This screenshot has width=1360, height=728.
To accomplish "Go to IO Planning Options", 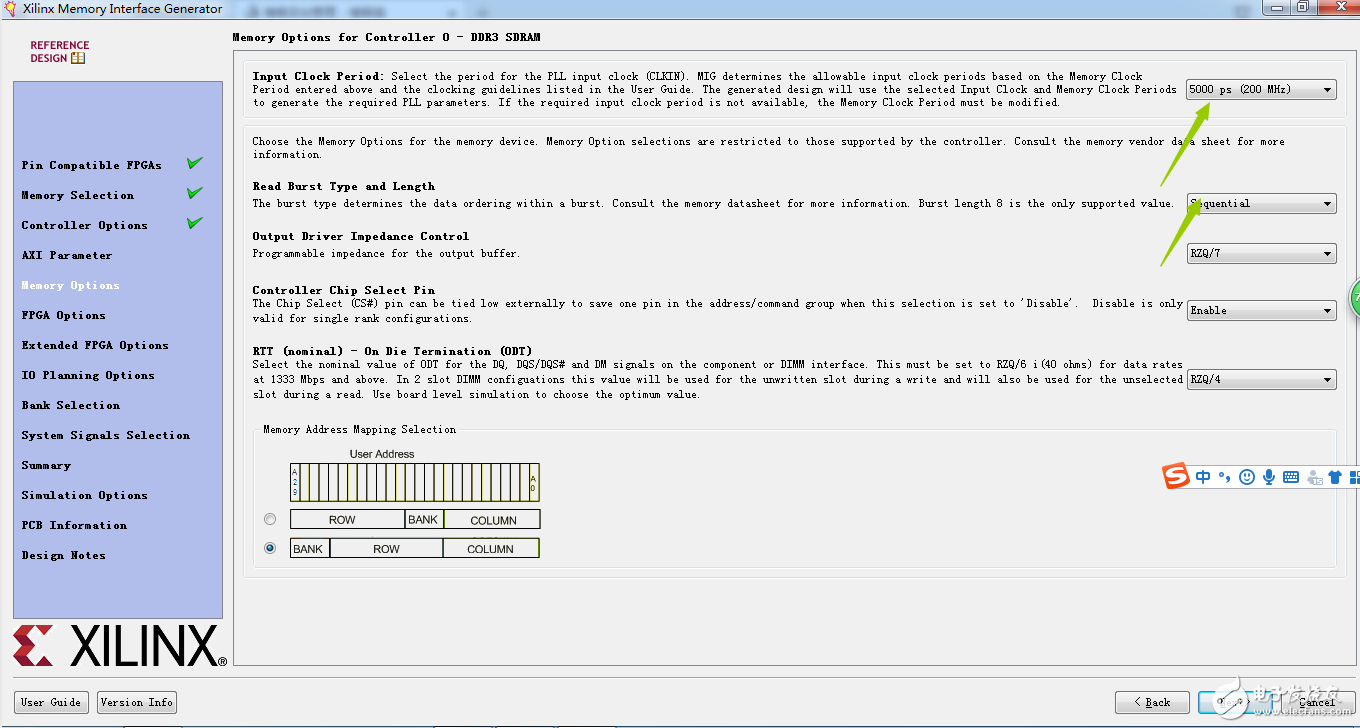I will pos(88,375).
